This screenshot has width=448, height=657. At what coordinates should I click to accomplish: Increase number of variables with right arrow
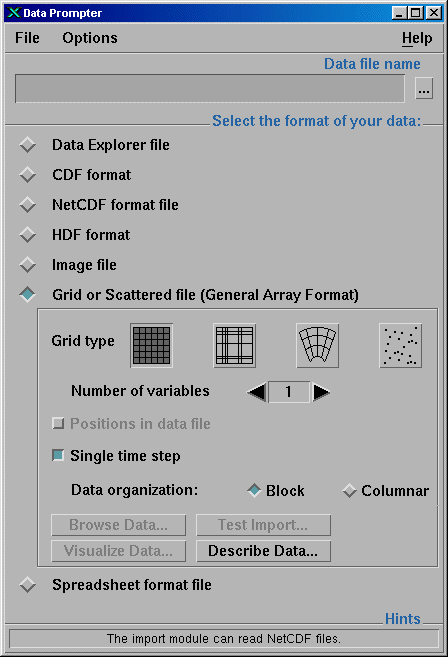(x=321, y=392)
